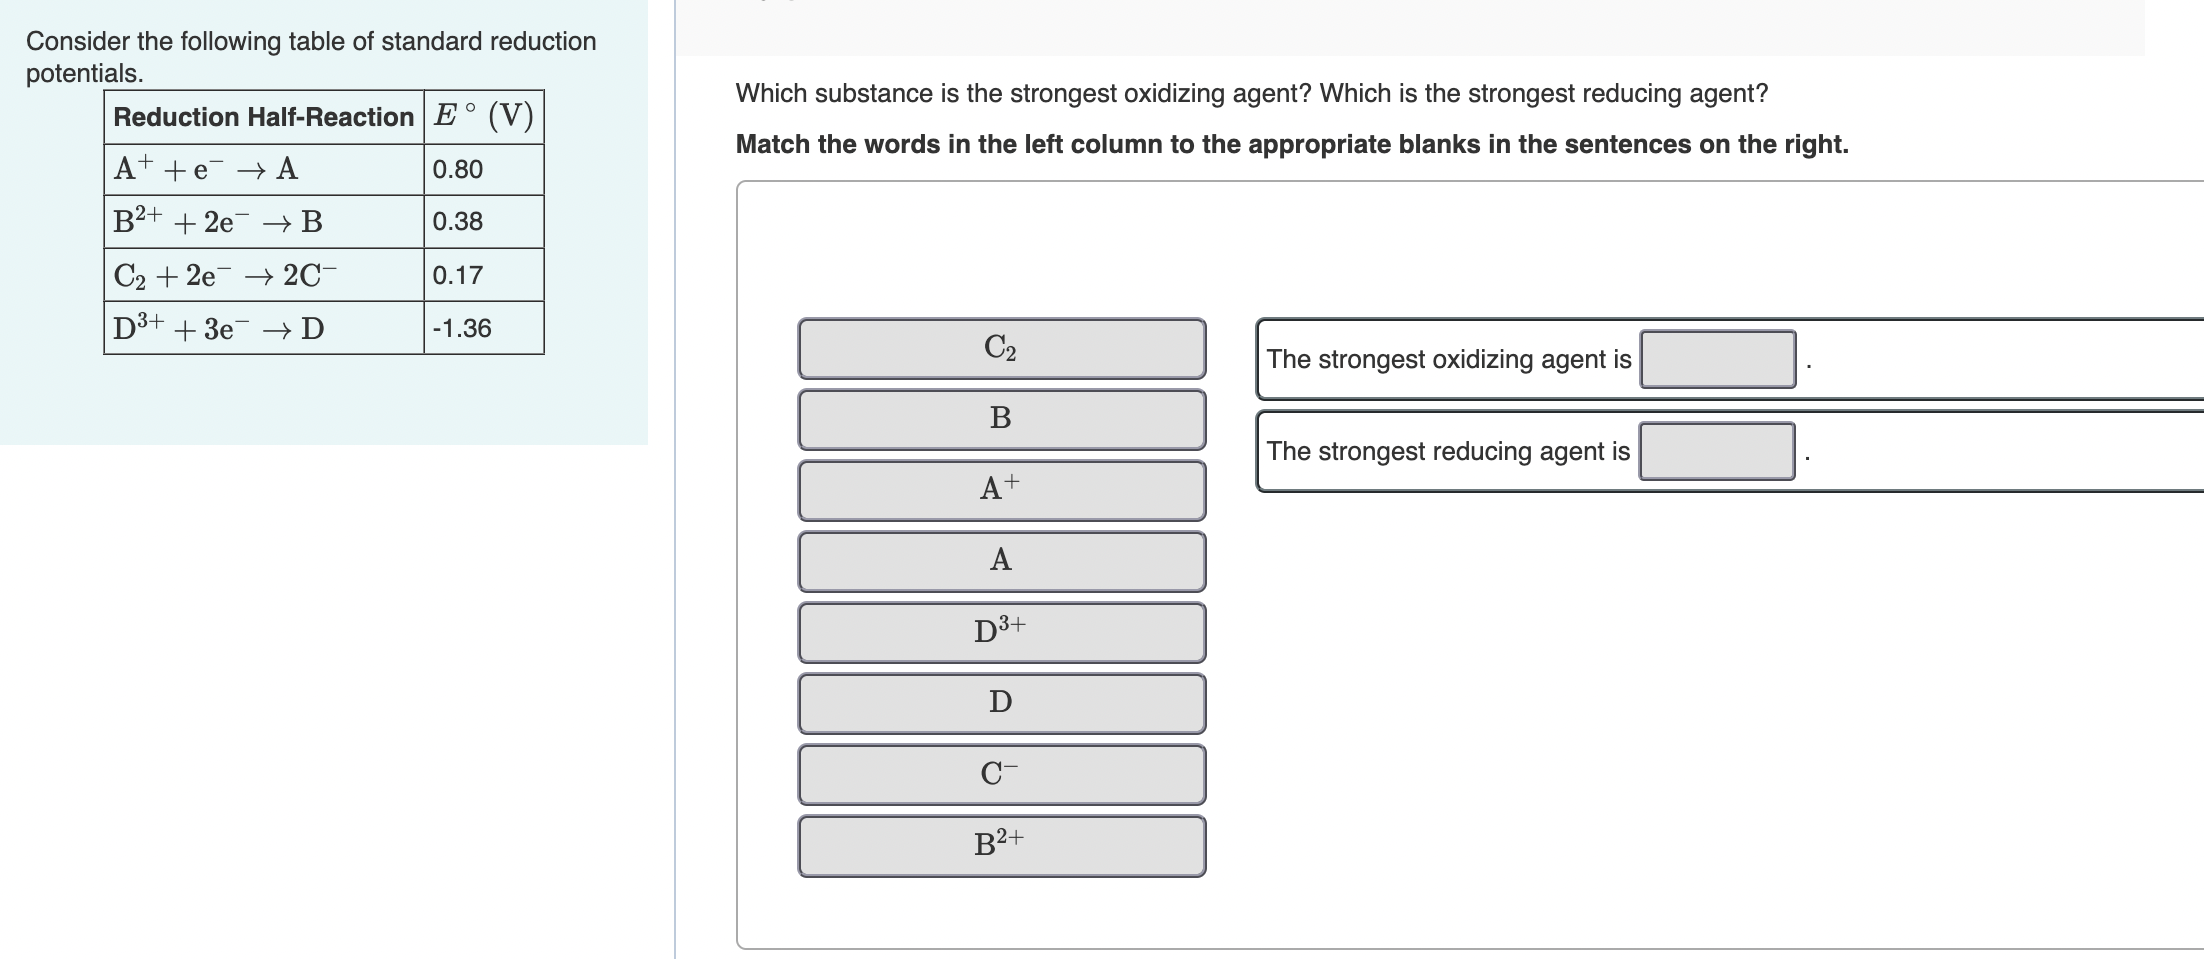Select the C⁻ answer tile
The image size is (2204, 959).
point(1000,774)
